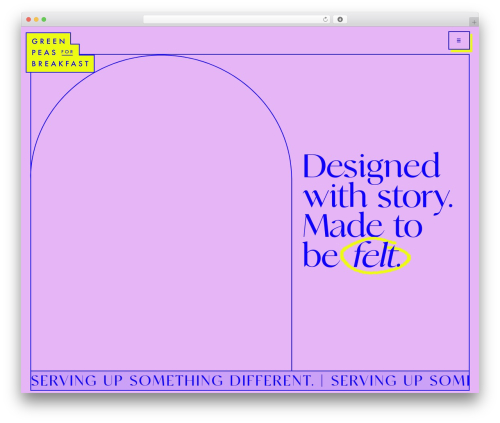Open the hamburger menu icon

coord(459,41)
